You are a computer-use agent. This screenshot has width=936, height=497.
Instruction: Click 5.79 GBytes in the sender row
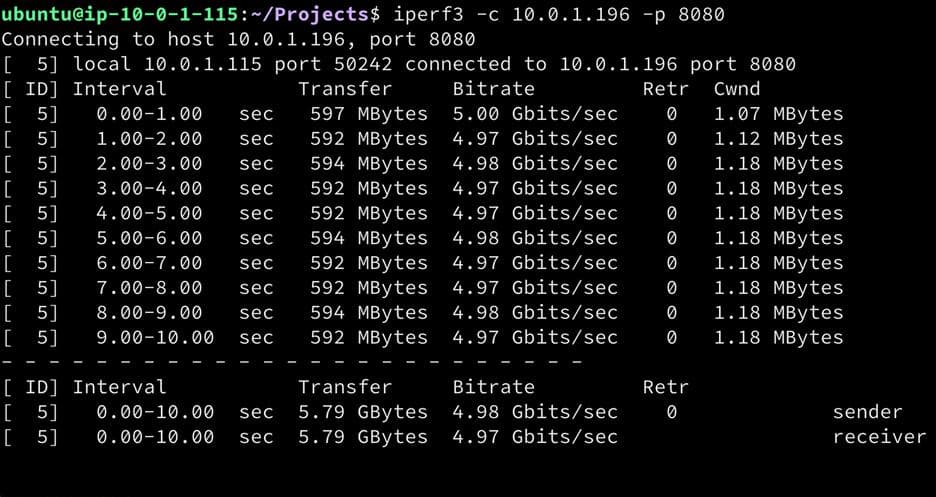click(x=363, y=412)
